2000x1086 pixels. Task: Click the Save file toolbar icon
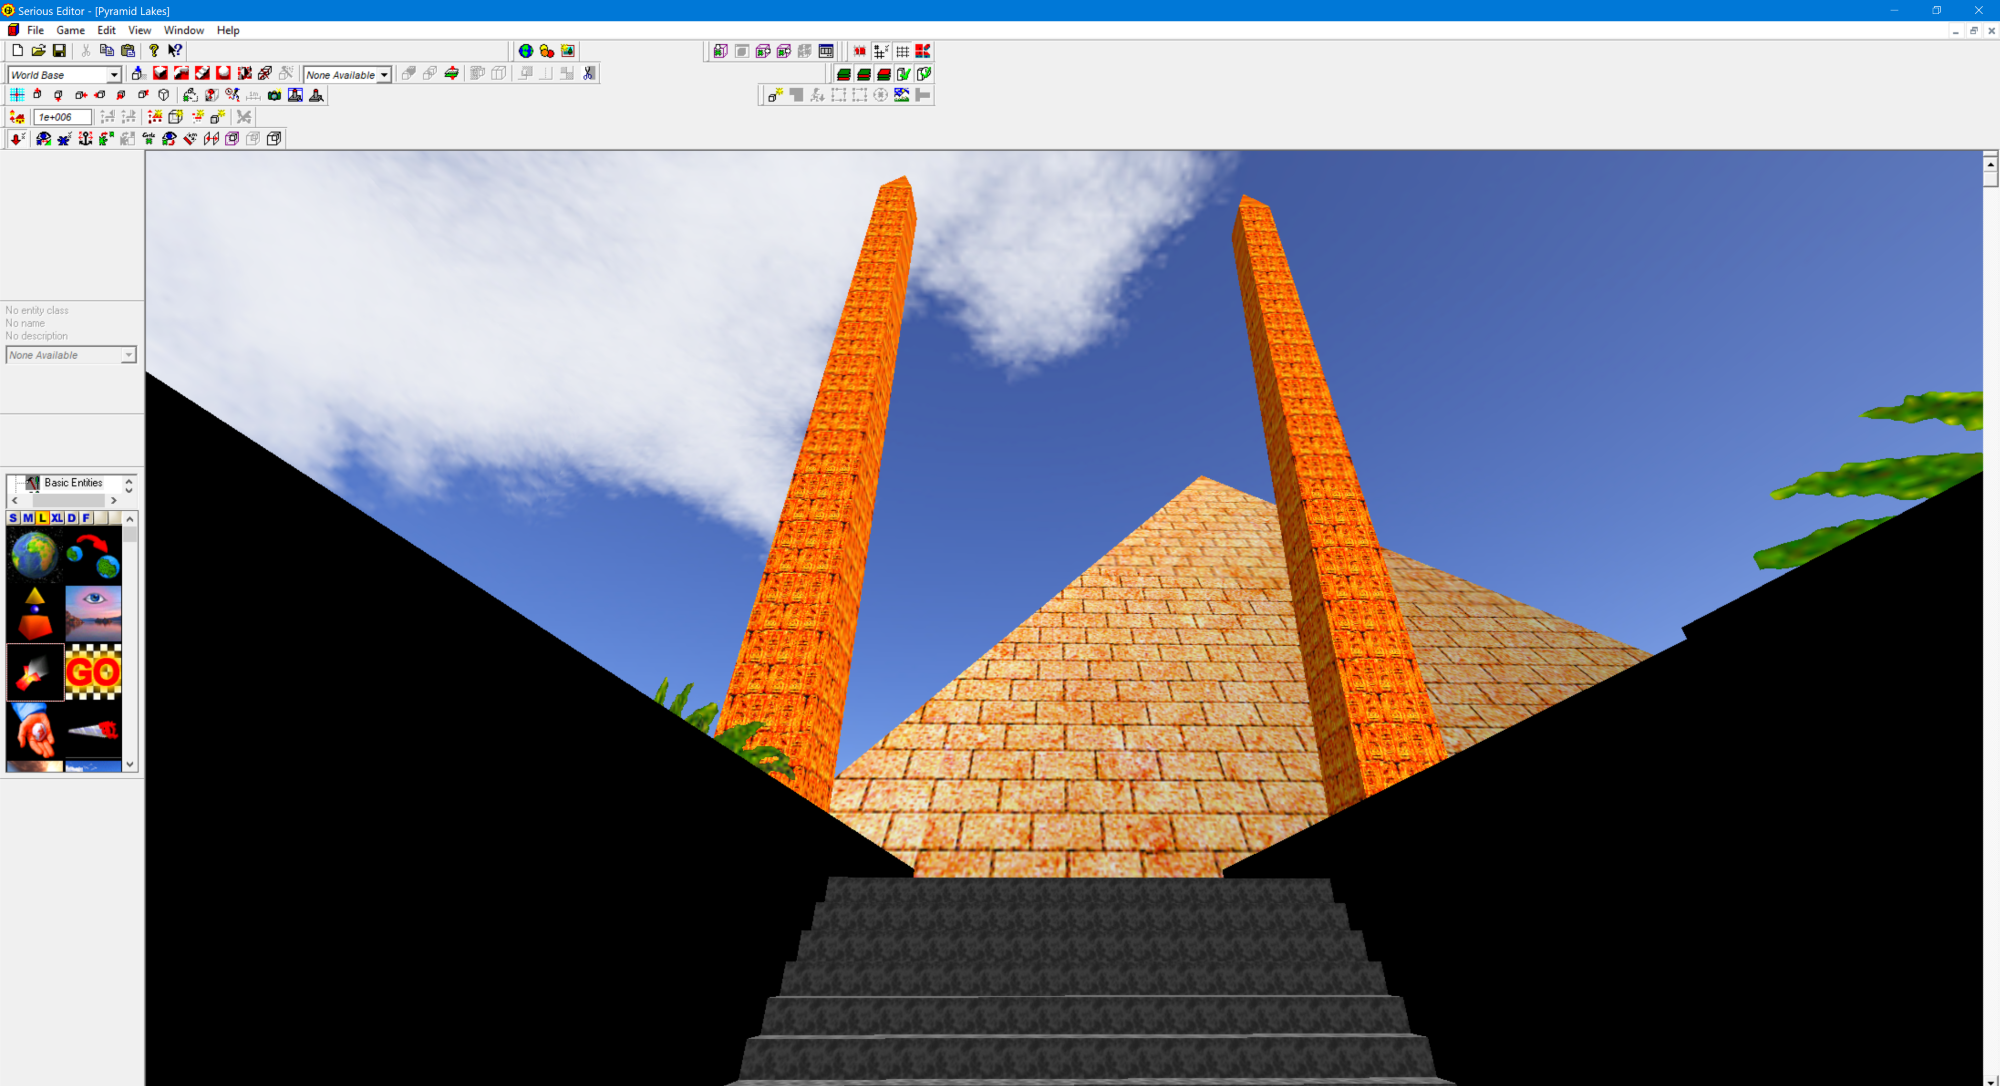click(x=59, y=51)
